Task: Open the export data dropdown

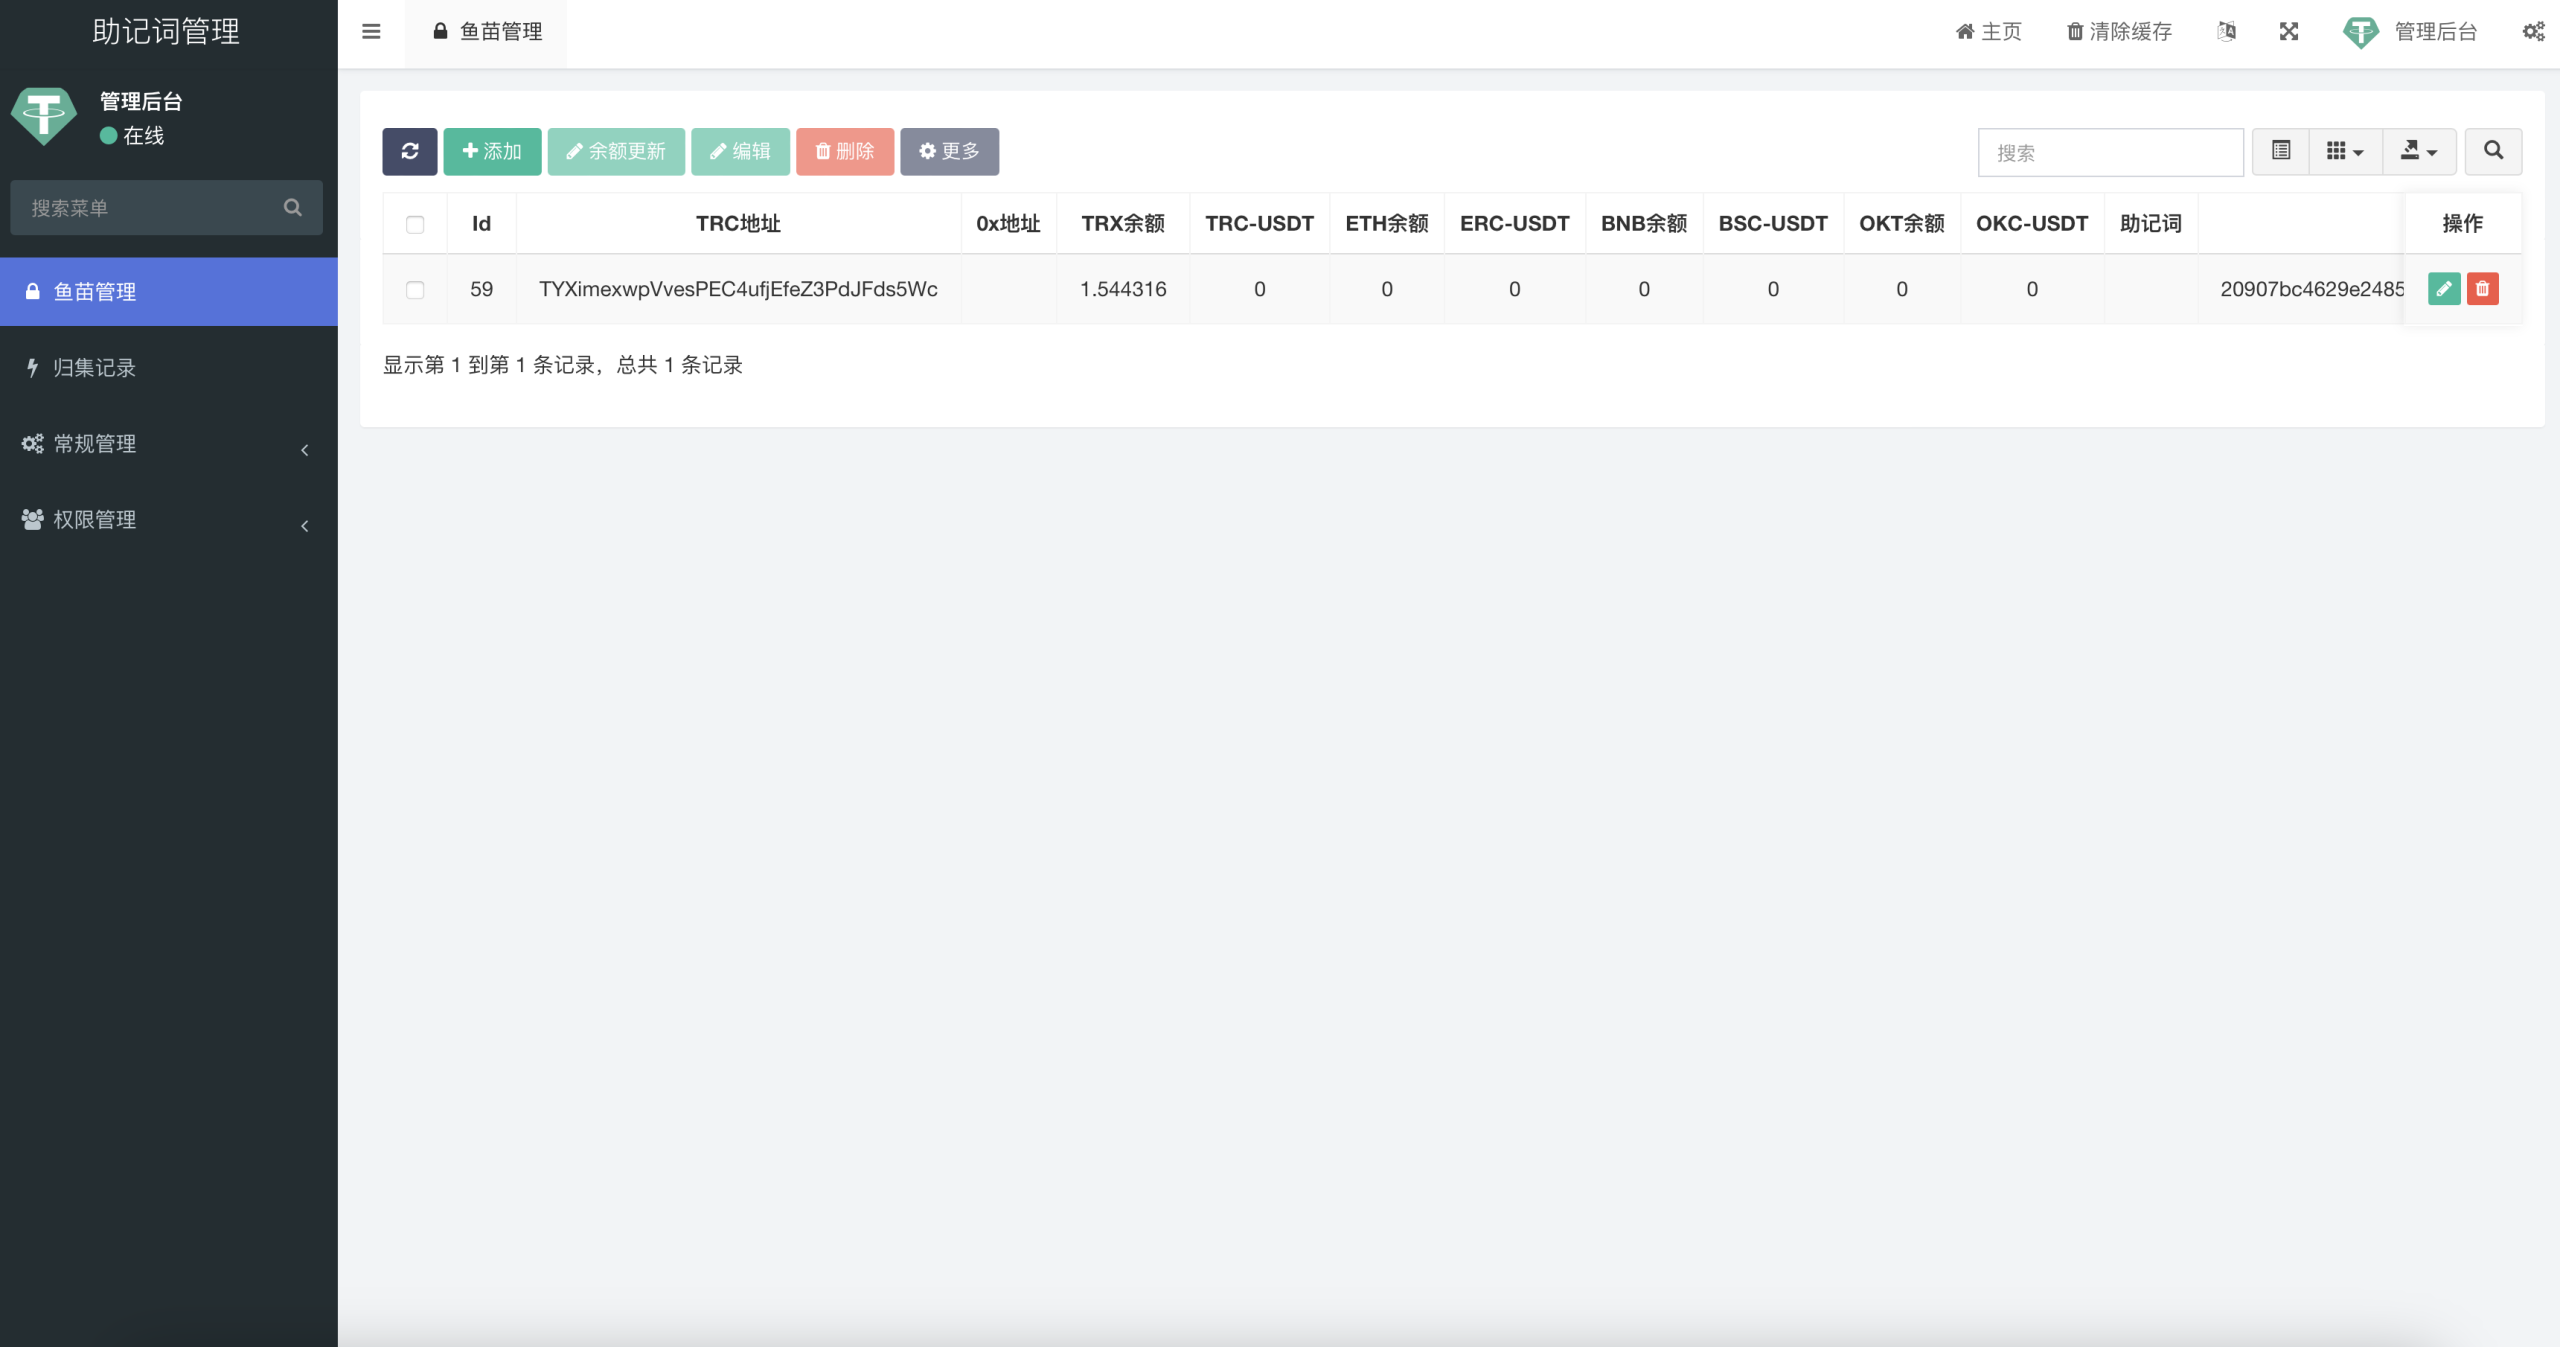Action: click(x=2418, y=151)
